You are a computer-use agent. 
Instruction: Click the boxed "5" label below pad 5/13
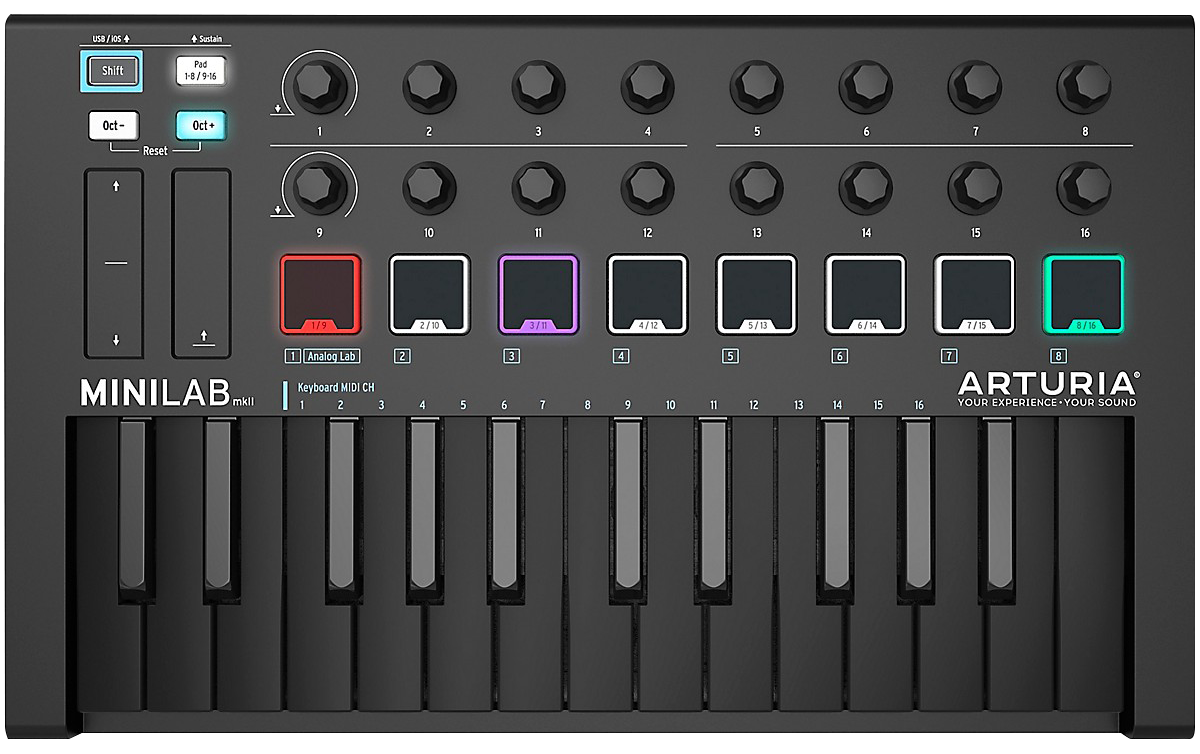(730, 356)
